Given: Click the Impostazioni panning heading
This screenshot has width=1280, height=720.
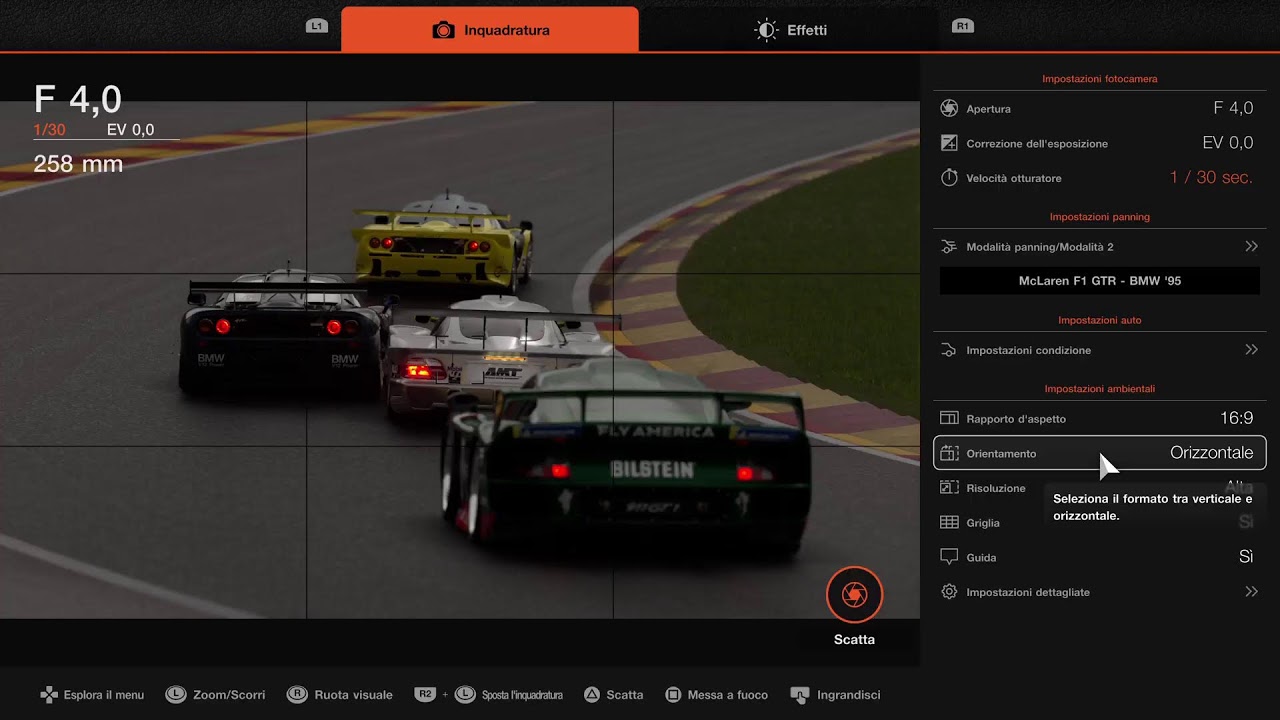Looking at the screenshot, I should coord(1100,217).
